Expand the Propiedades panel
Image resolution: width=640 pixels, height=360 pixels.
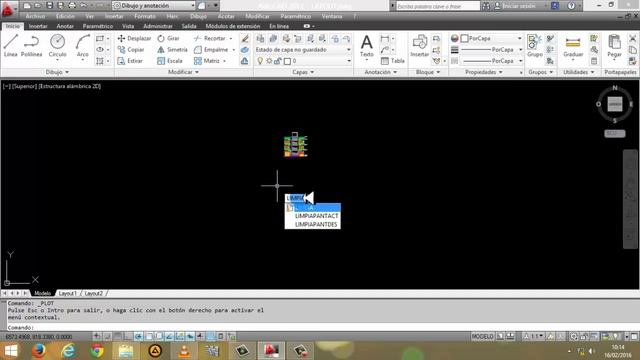[x=484, y=72]
